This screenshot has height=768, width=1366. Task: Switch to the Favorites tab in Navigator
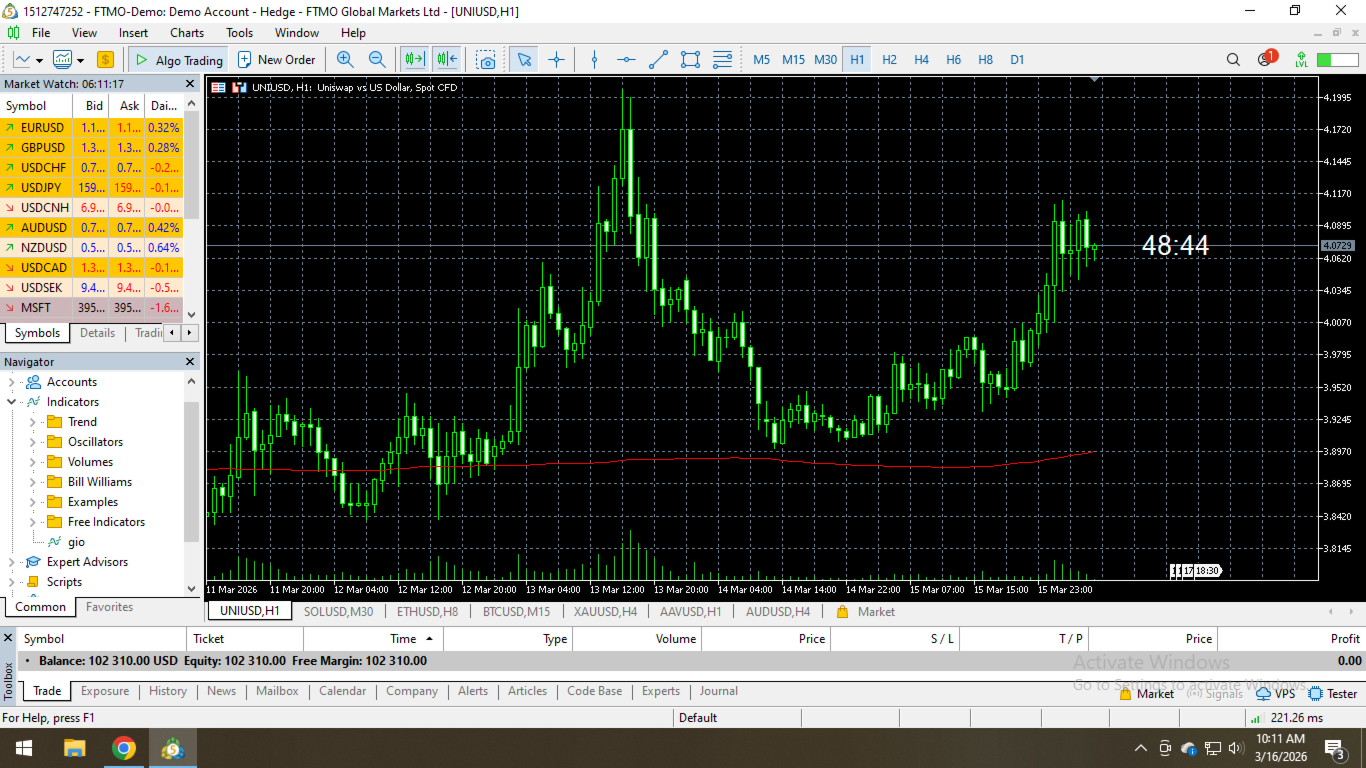pyautogui.click(x=109, y=607)
